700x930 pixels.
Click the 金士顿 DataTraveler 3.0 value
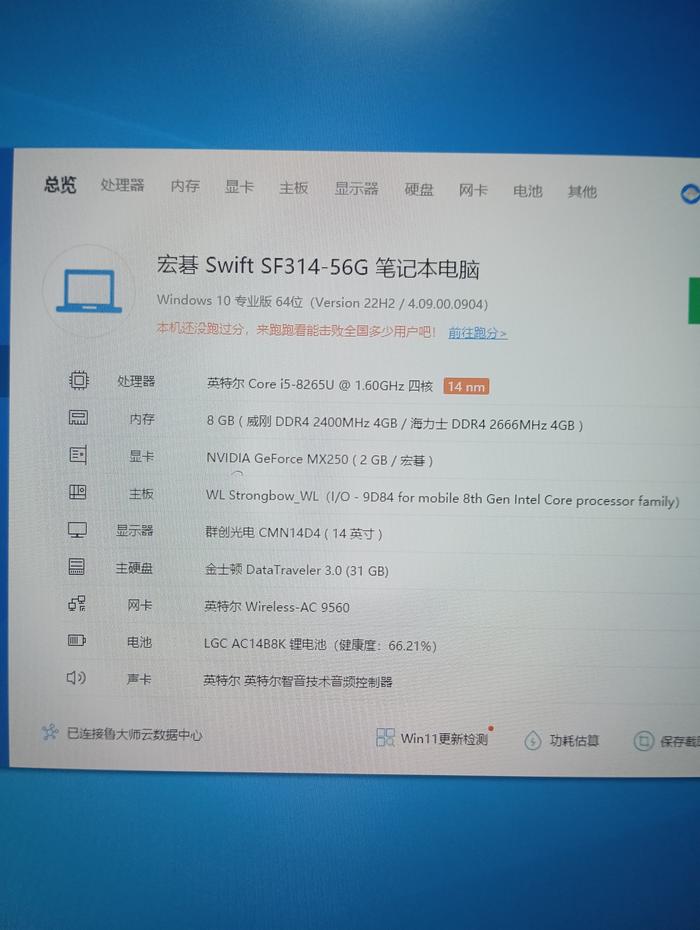coord(297,570)
